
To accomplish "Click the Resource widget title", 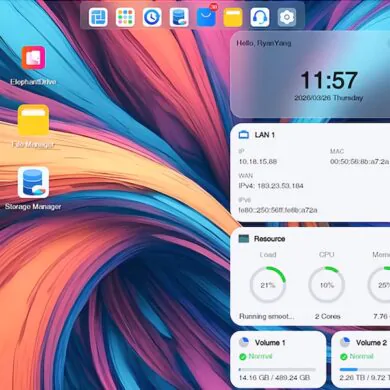I will pyautogui.click(x=269, y=239).
